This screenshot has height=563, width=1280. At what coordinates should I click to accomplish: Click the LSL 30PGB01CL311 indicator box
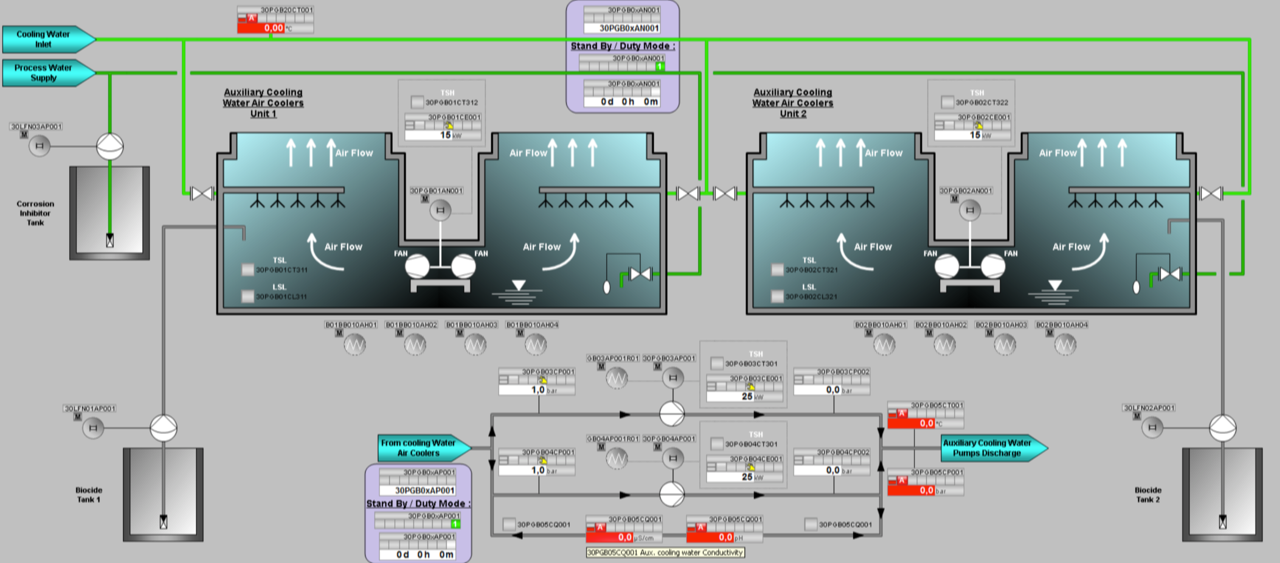coord(248,296)
